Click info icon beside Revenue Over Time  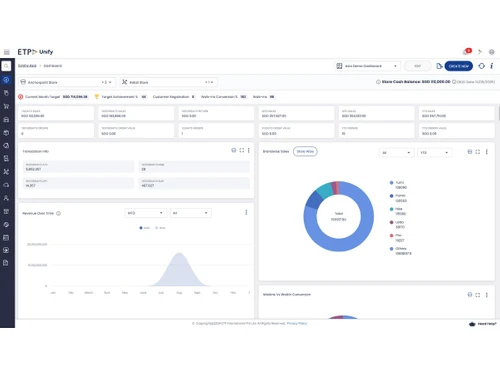[58, 213]
